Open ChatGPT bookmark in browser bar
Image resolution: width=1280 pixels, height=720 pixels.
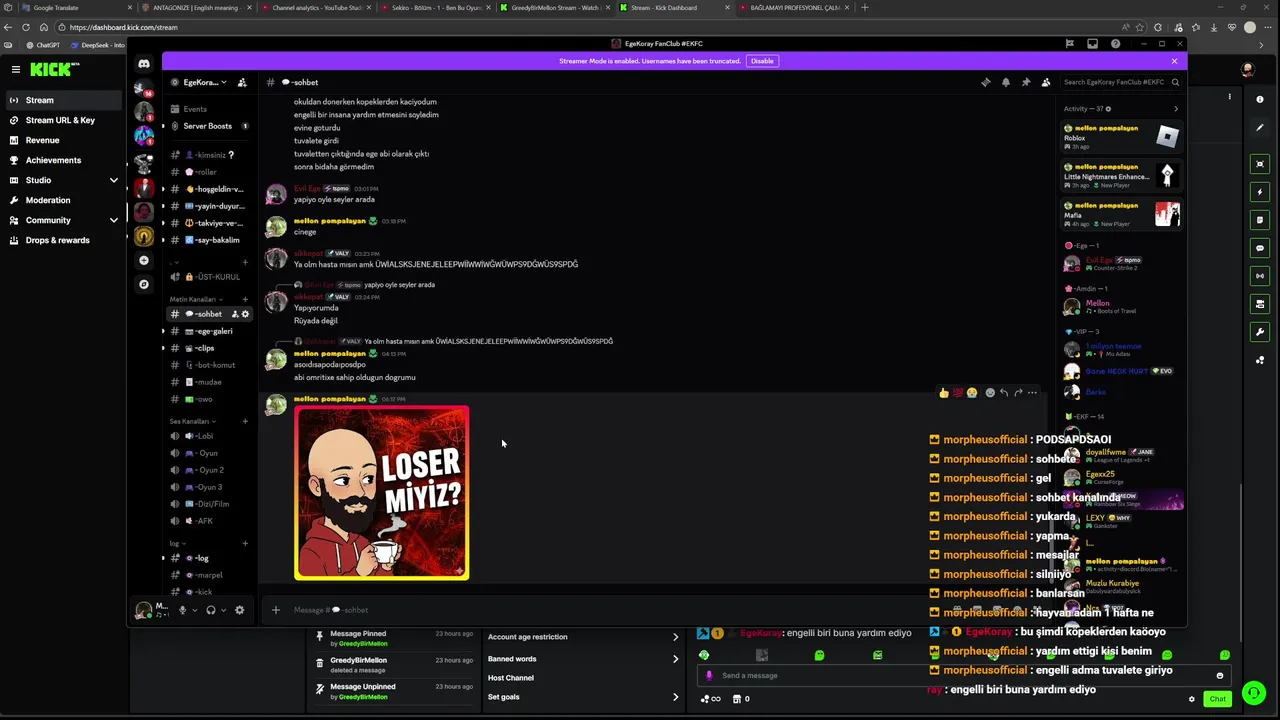pyautogui.click(x=43, y=45)
